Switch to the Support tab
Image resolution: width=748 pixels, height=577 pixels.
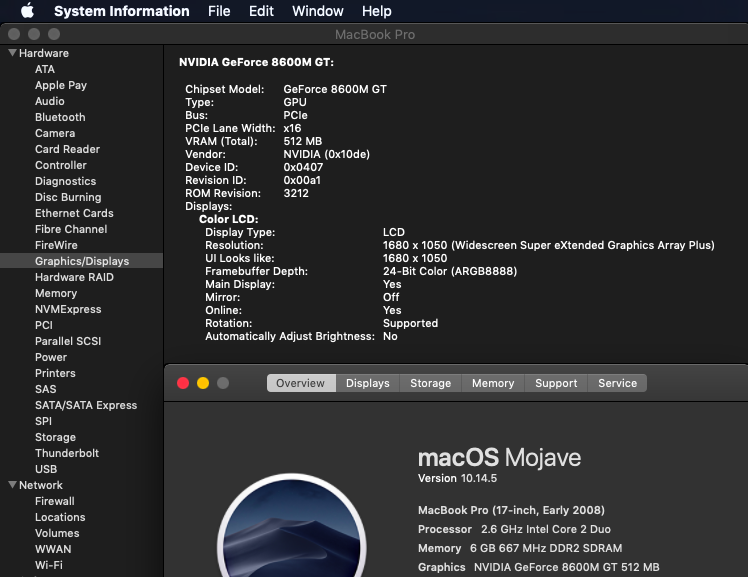click(556, 383)
